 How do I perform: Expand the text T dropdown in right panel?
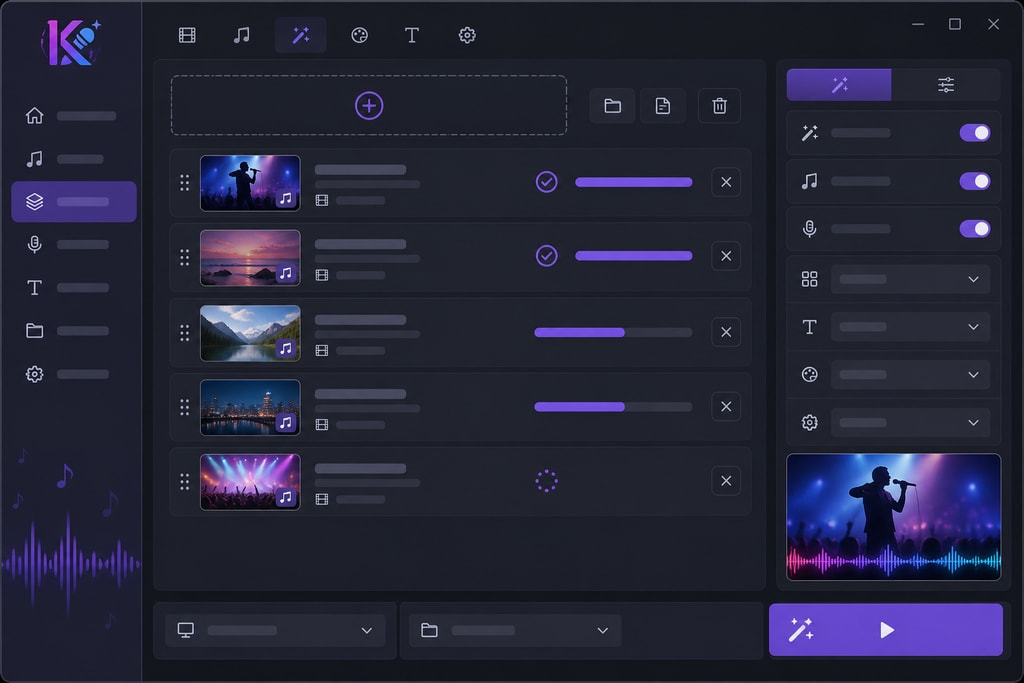click(x=910, y=326)
